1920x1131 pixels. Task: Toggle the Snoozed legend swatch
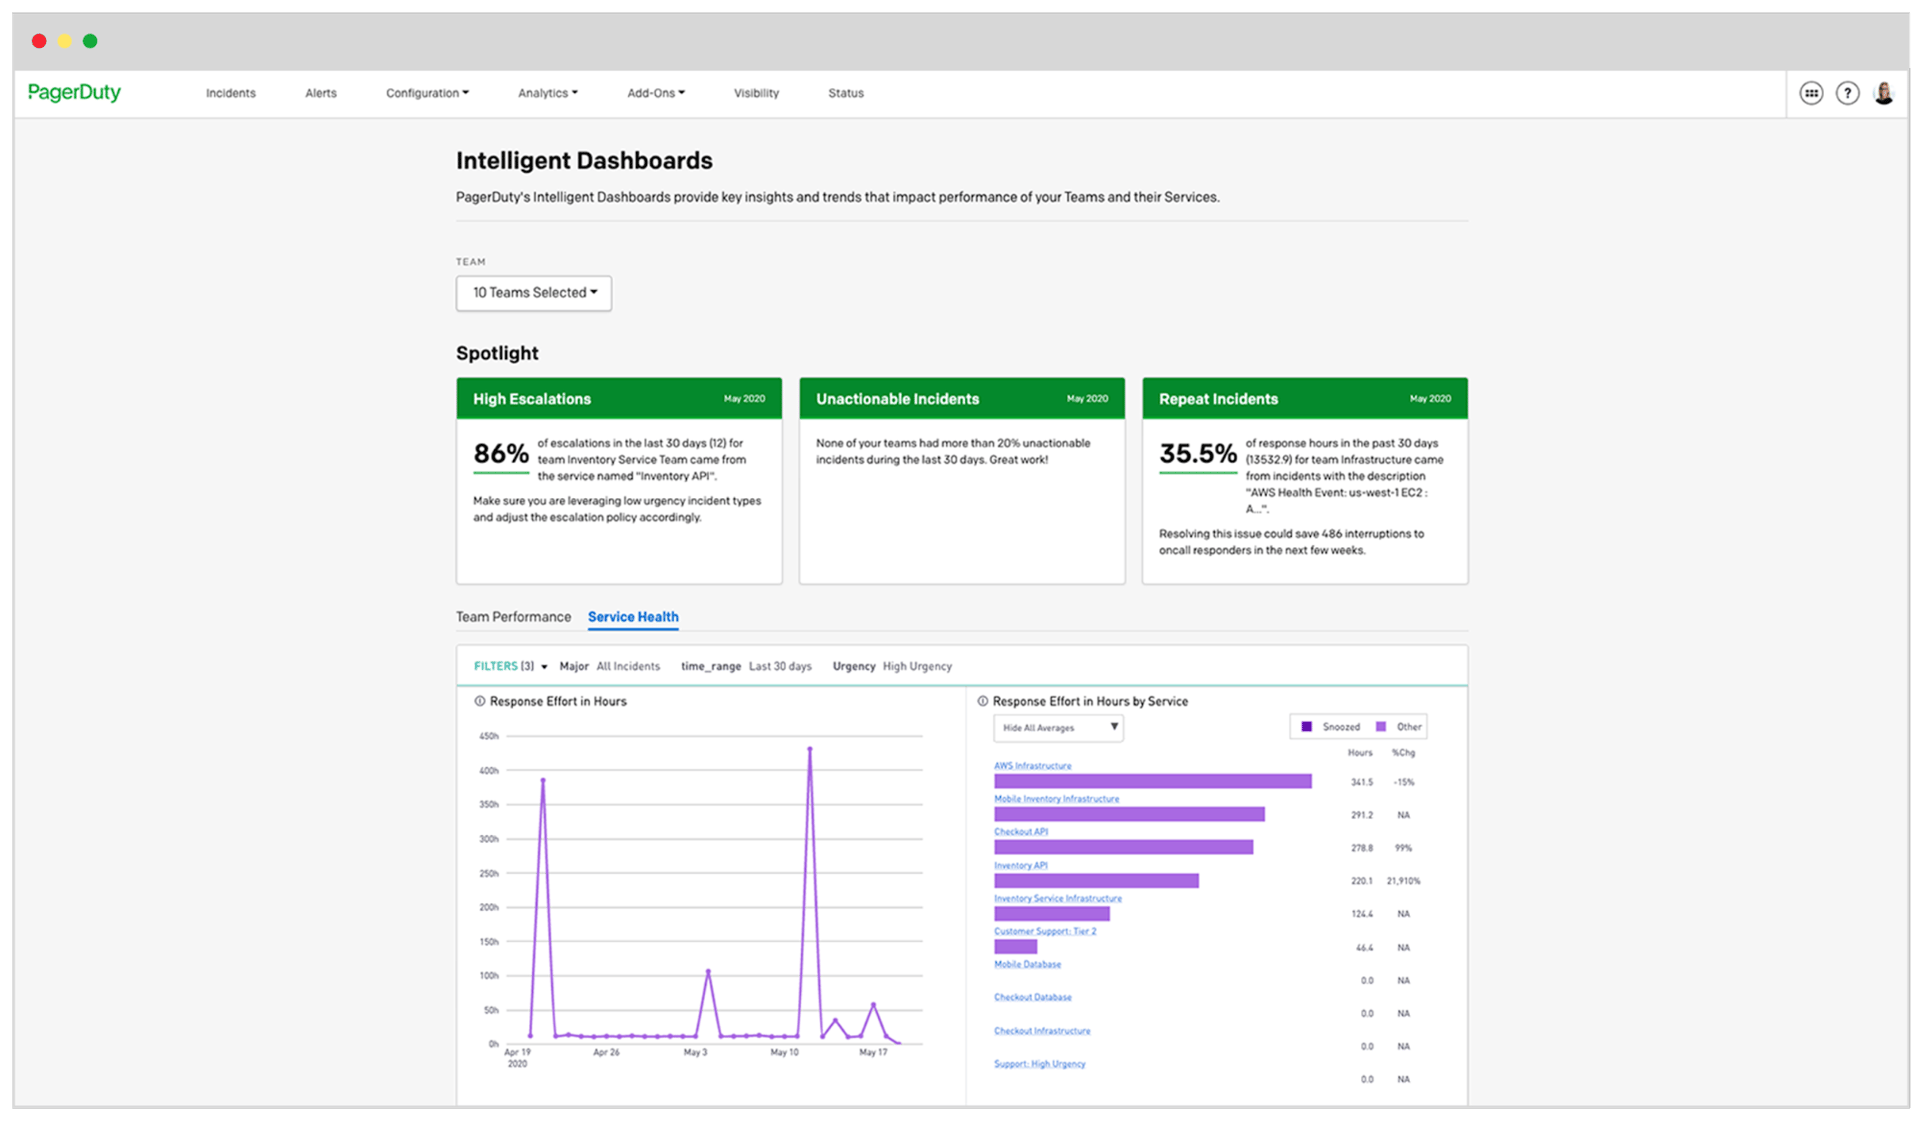click(x=1306, y=727)
